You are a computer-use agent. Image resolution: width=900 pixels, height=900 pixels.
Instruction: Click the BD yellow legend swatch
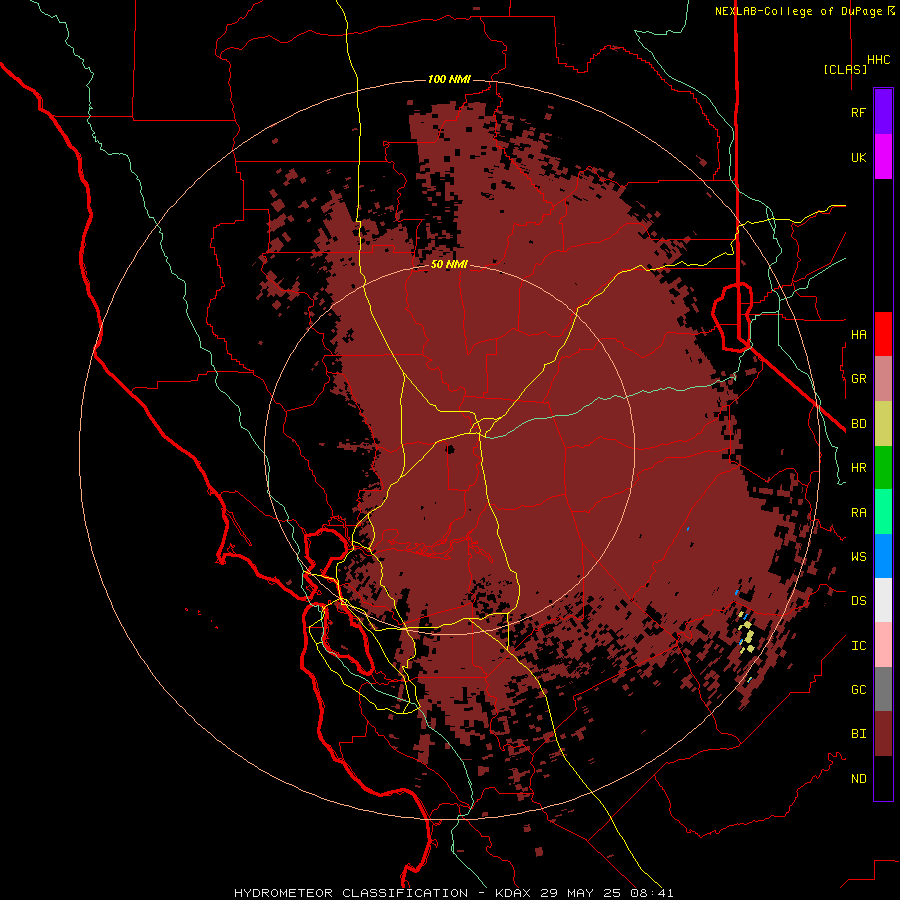point(883,424)
